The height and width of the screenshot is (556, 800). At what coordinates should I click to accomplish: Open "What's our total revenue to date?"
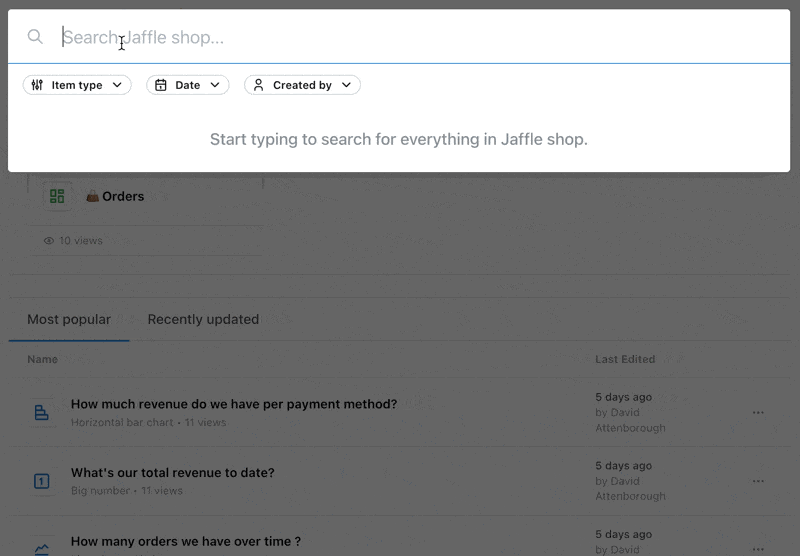click(x=172, y=473)
